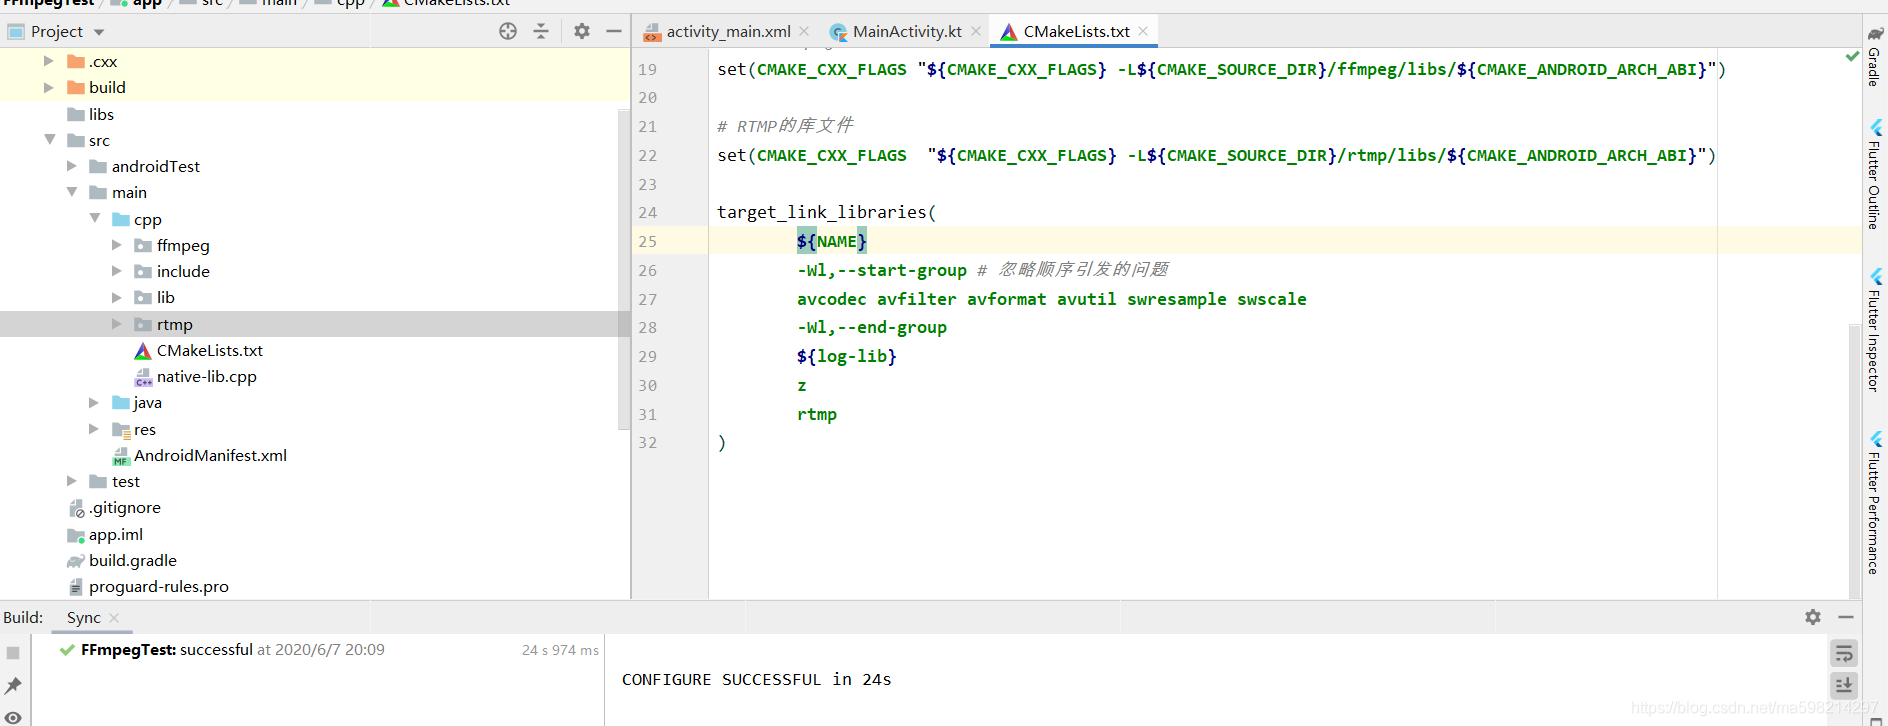Click rtmp on line 31 in editor
The width and height of the screenshot is (1888, 726).
[817, 414]
